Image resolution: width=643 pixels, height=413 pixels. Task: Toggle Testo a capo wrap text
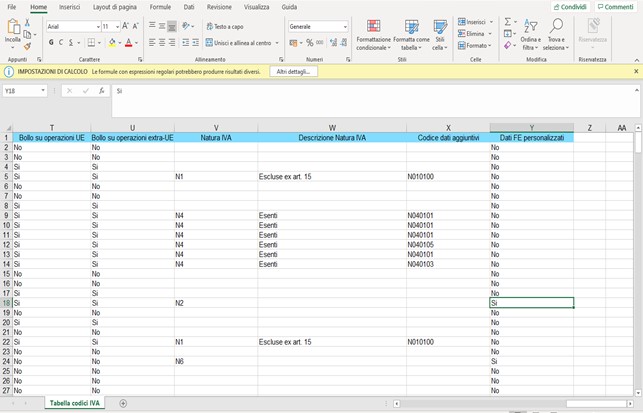(225, 26)
